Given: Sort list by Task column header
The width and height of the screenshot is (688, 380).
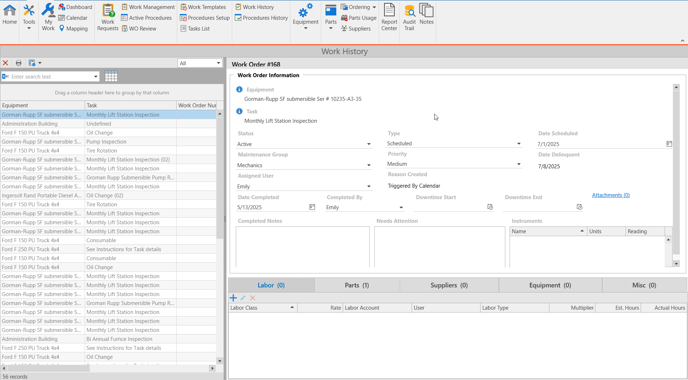Looking at the screenshot, I should click(131, 106).
